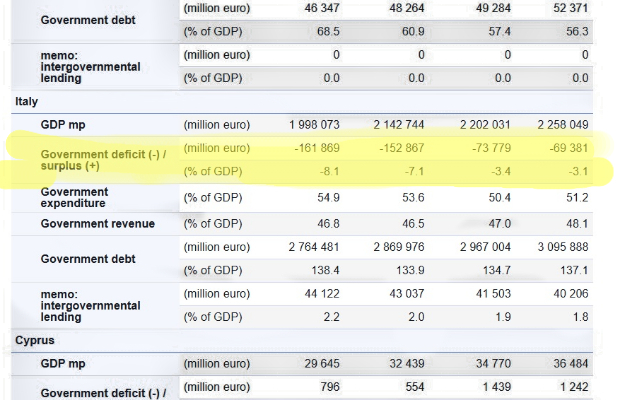620x400 pixels.
Task: Click Italy's GDP mp row label
Action: point(63,125)
